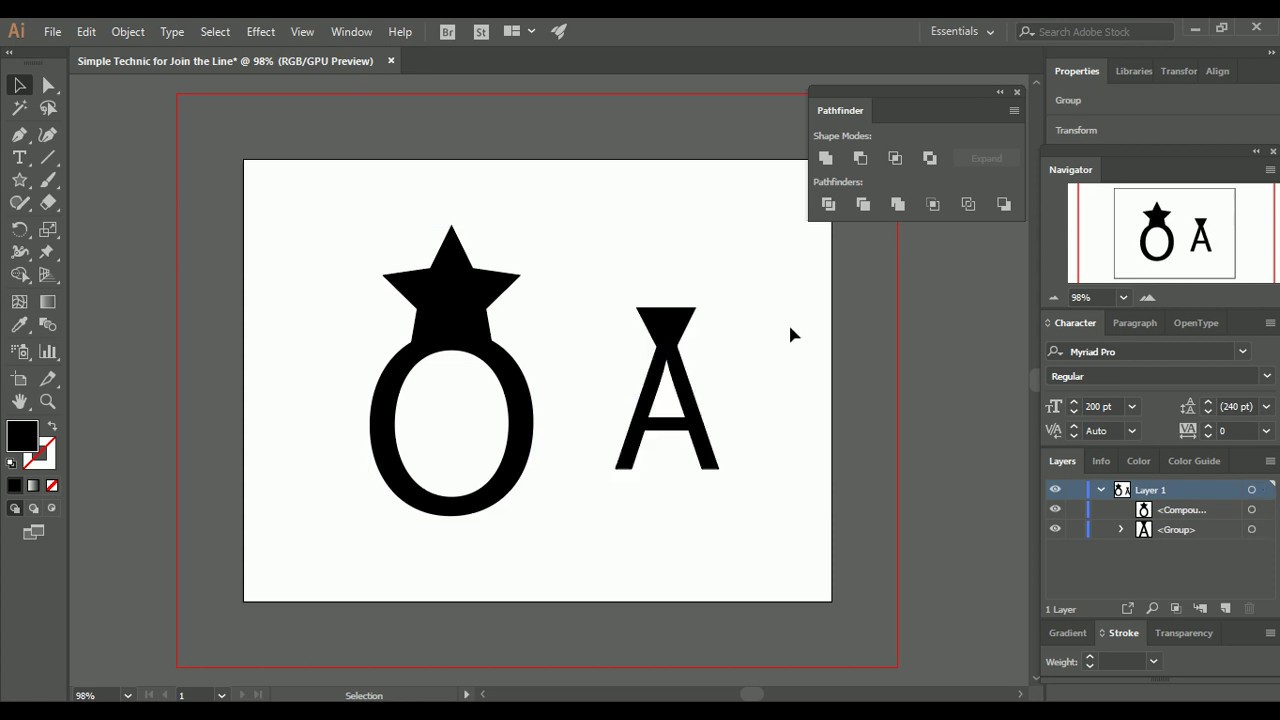Image resolution: width=1280 pixels, height=720 pixels.
Task: Switch to the Color Guide tab
Action: (1194, 461)
